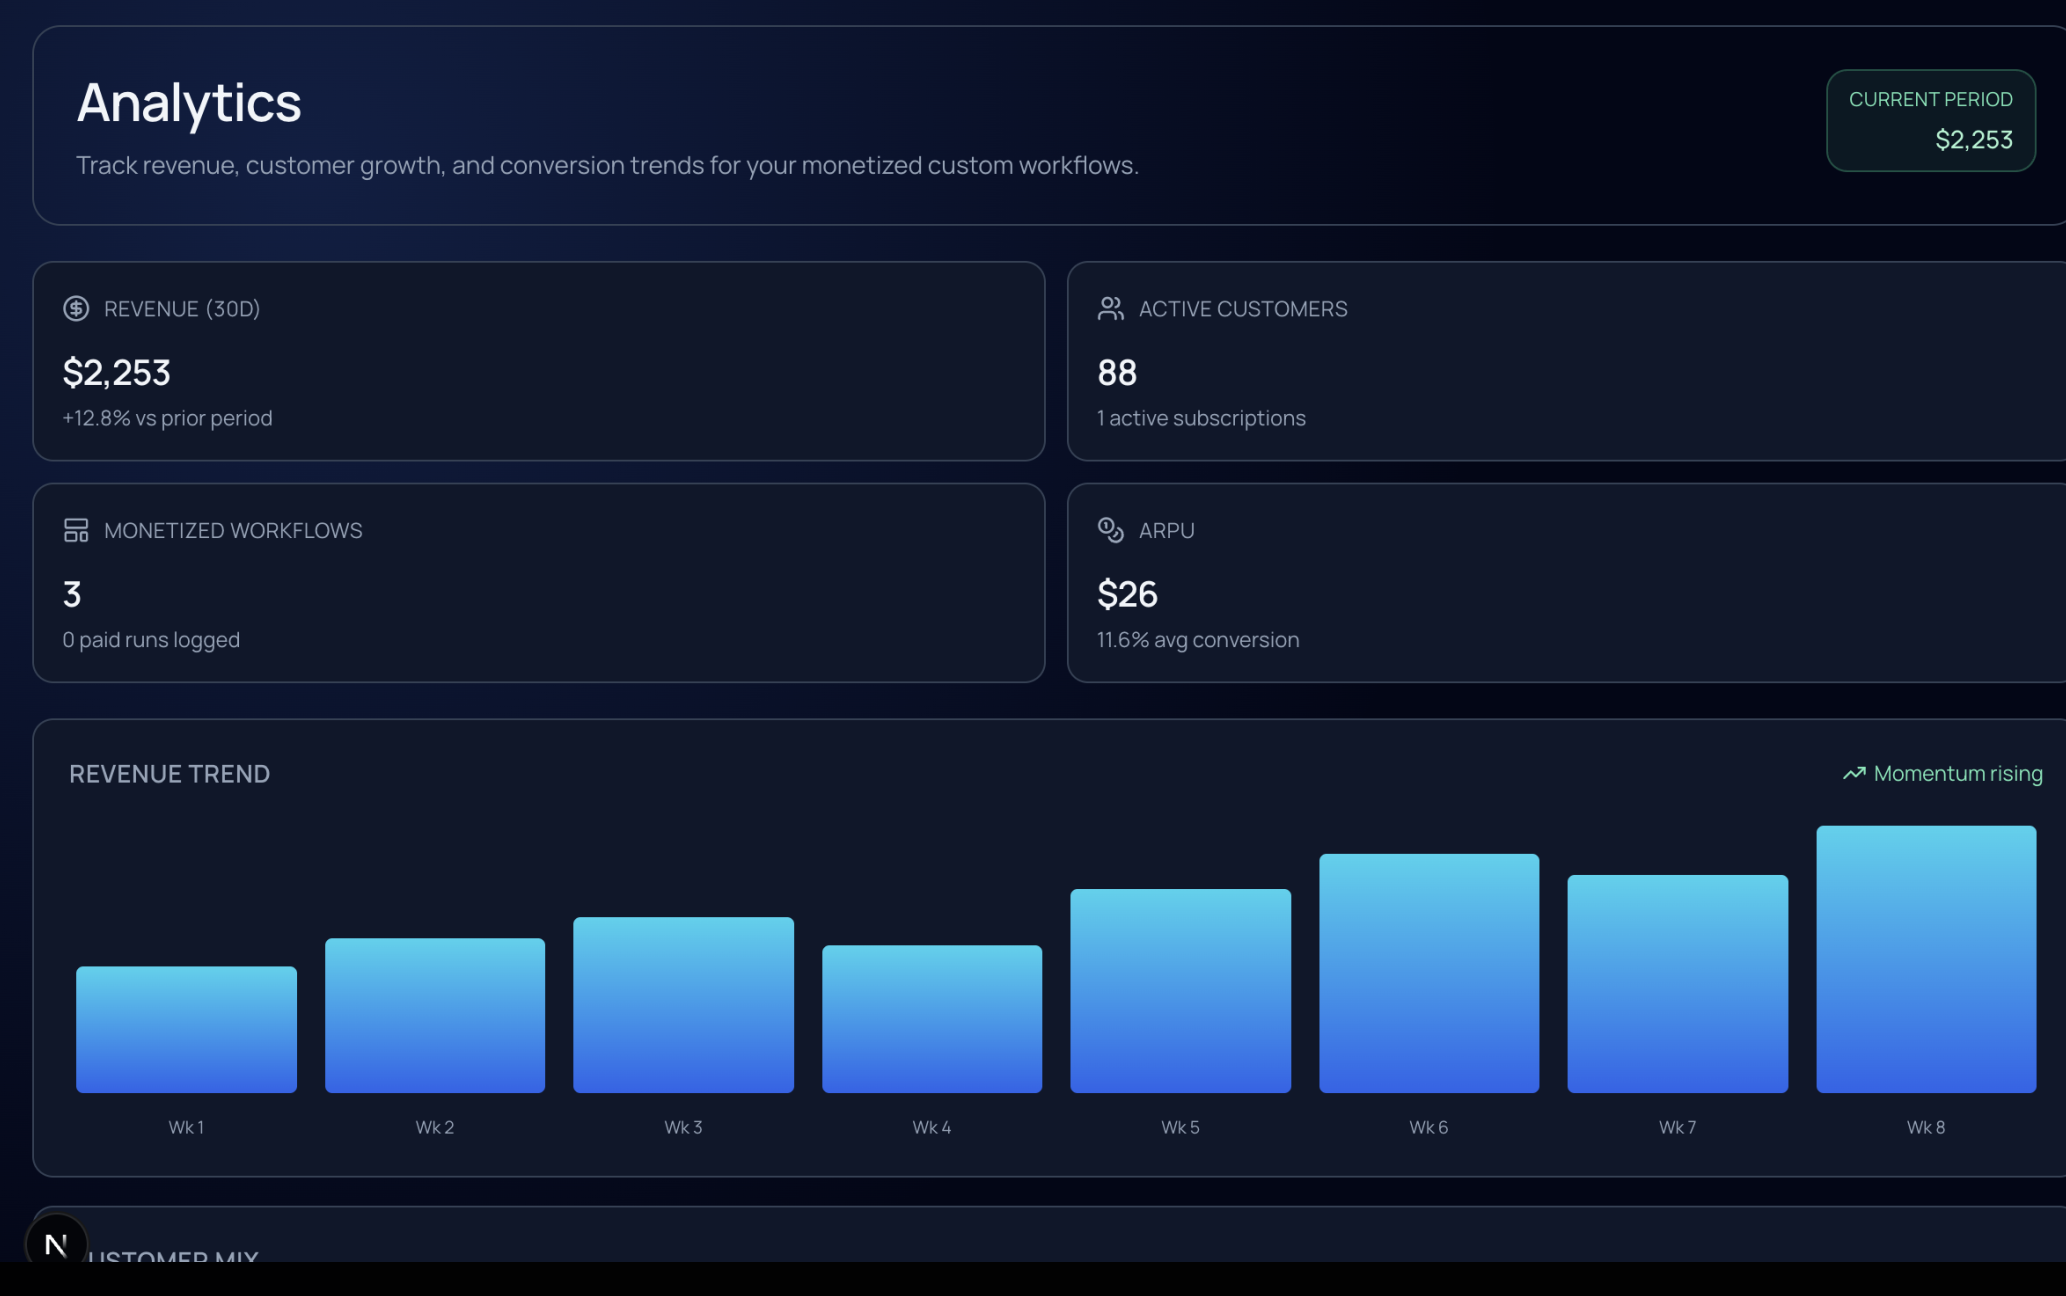Click the $2,253 revenue value in Revenue card

117,373
